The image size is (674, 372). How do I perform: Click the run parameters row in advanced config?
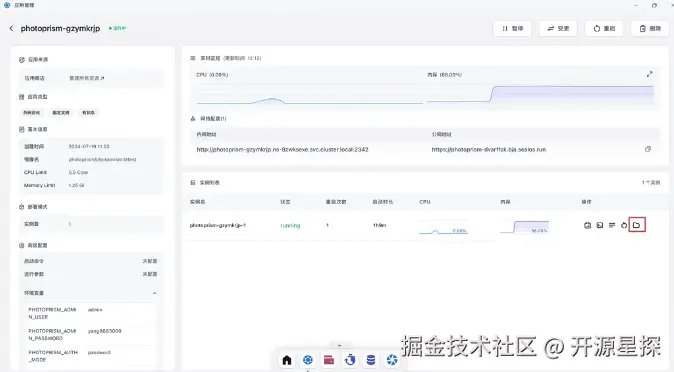pyautogui.click(x=90, y=274)
